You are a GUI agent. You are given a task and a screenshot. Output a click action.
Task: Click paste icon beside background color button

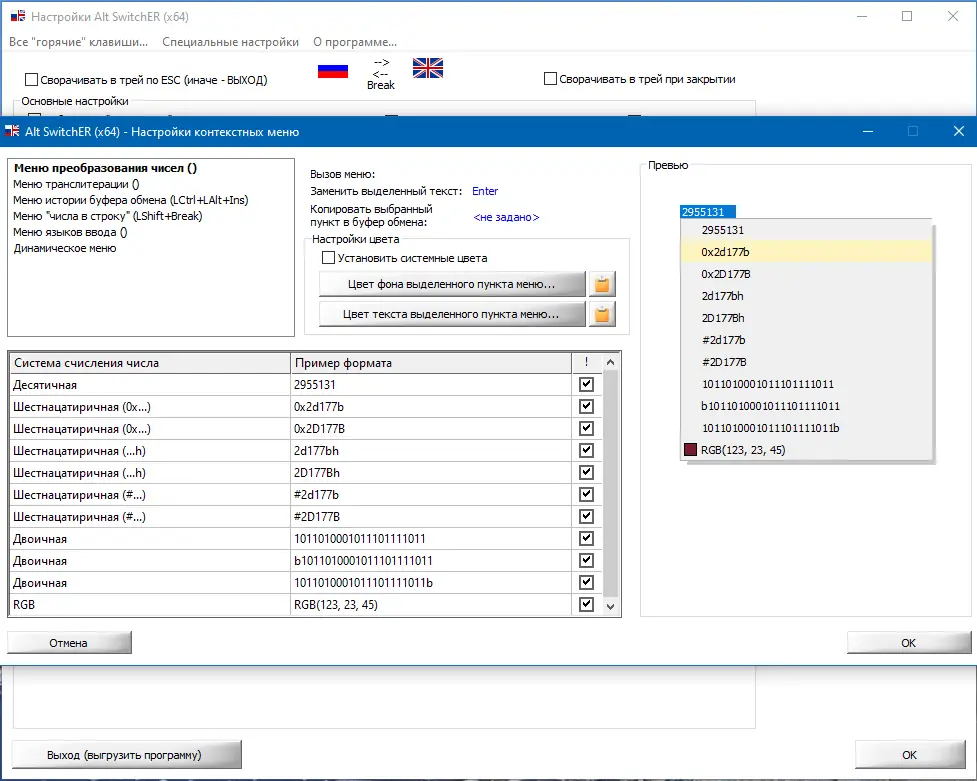tap(602, 284)
